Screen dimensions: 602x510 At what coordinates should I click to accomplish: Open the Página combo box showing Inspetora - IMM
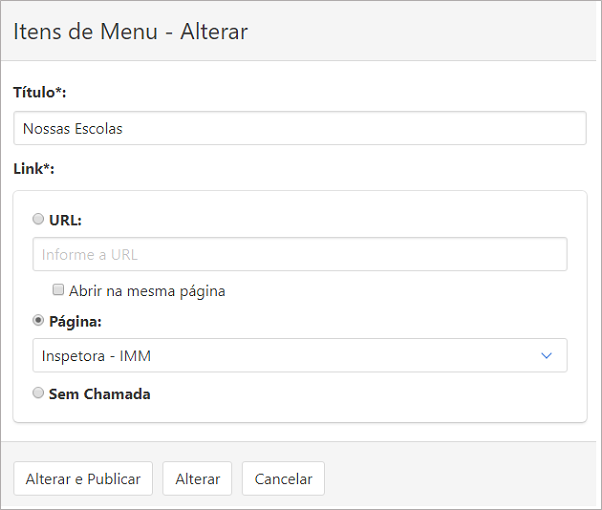[300, 355]
